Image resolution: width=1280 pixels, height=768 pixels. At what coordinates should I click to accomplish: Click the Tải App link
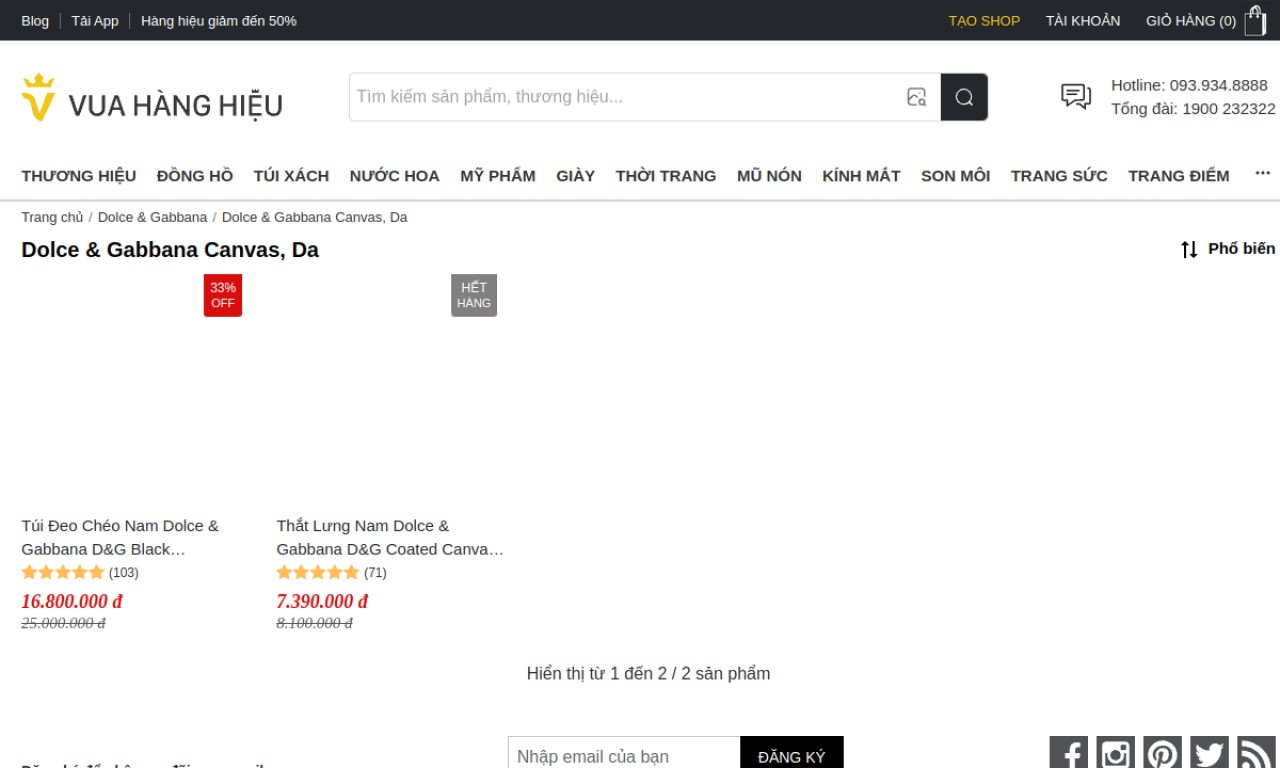click(x=95, y=21)
